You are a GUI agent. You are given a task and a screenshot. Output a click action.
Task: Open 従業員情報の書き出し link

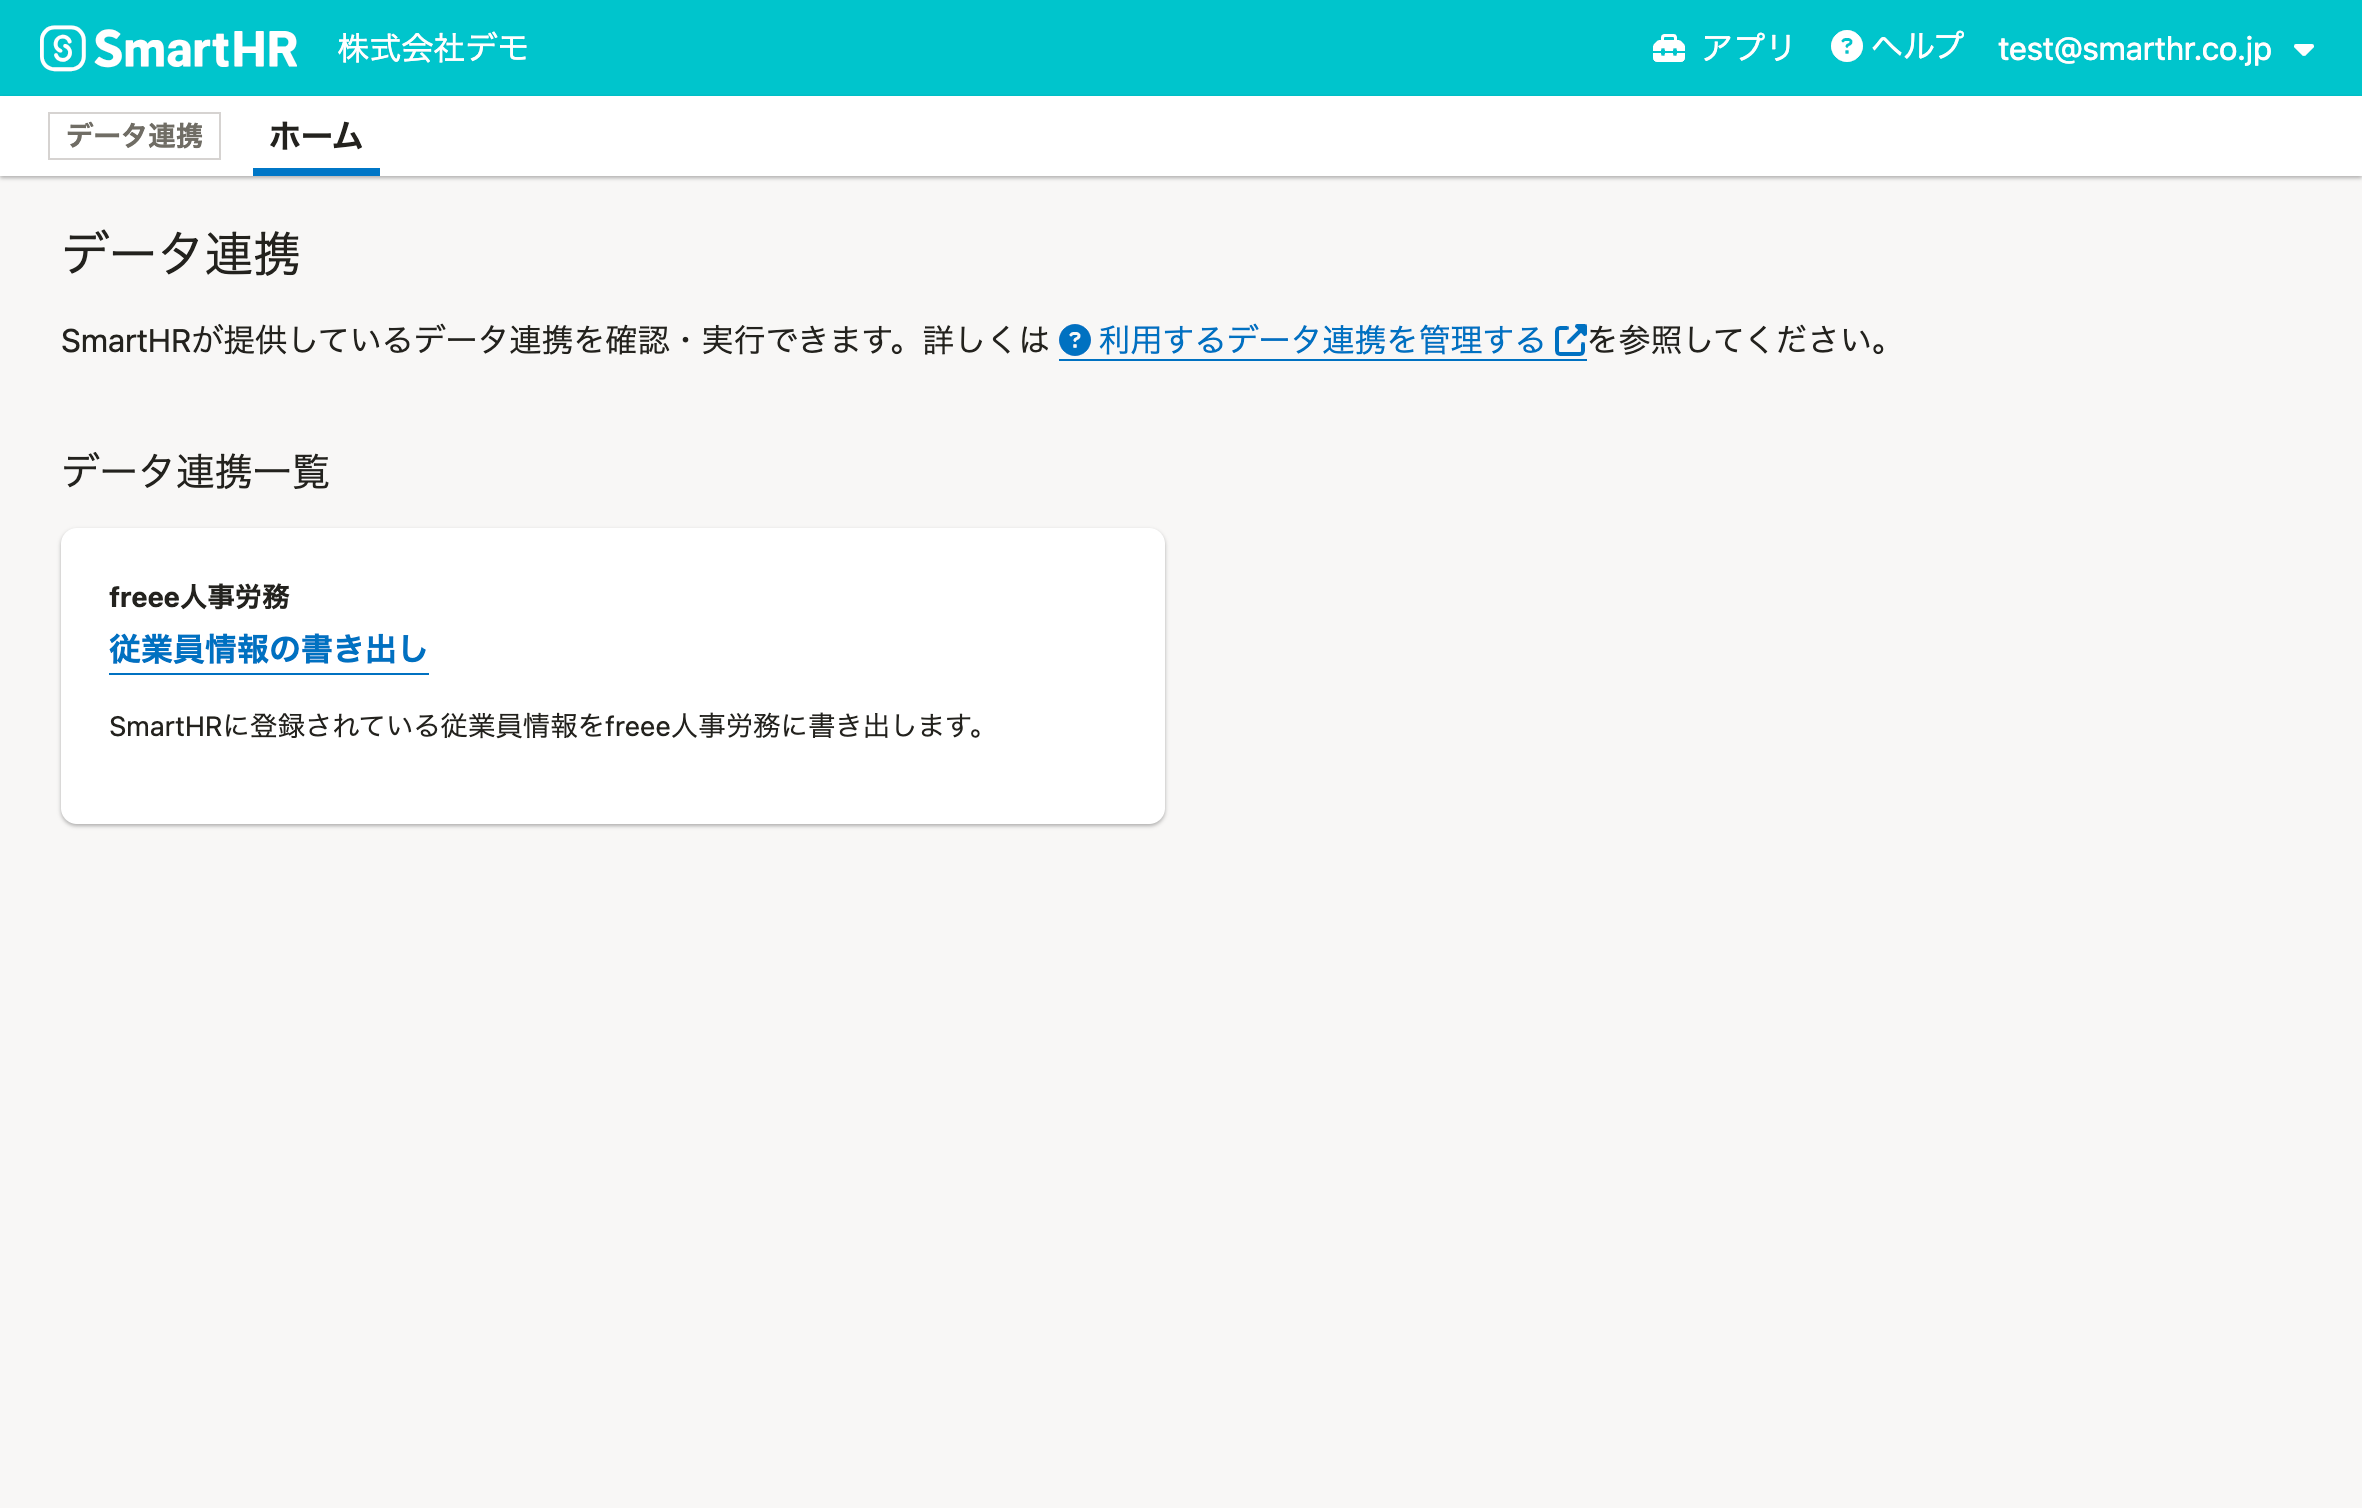pyautogui.click(x=268, y=650)
